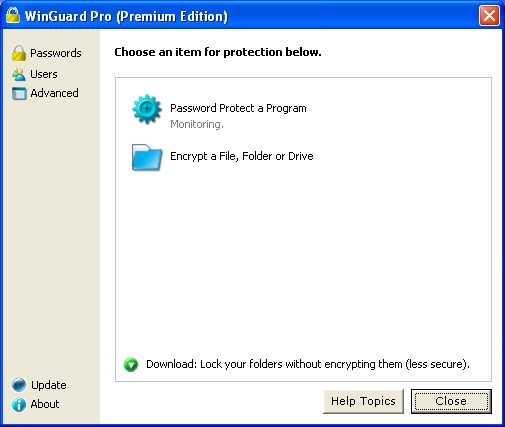Follow the Download lock your folders link

[308, 364]
